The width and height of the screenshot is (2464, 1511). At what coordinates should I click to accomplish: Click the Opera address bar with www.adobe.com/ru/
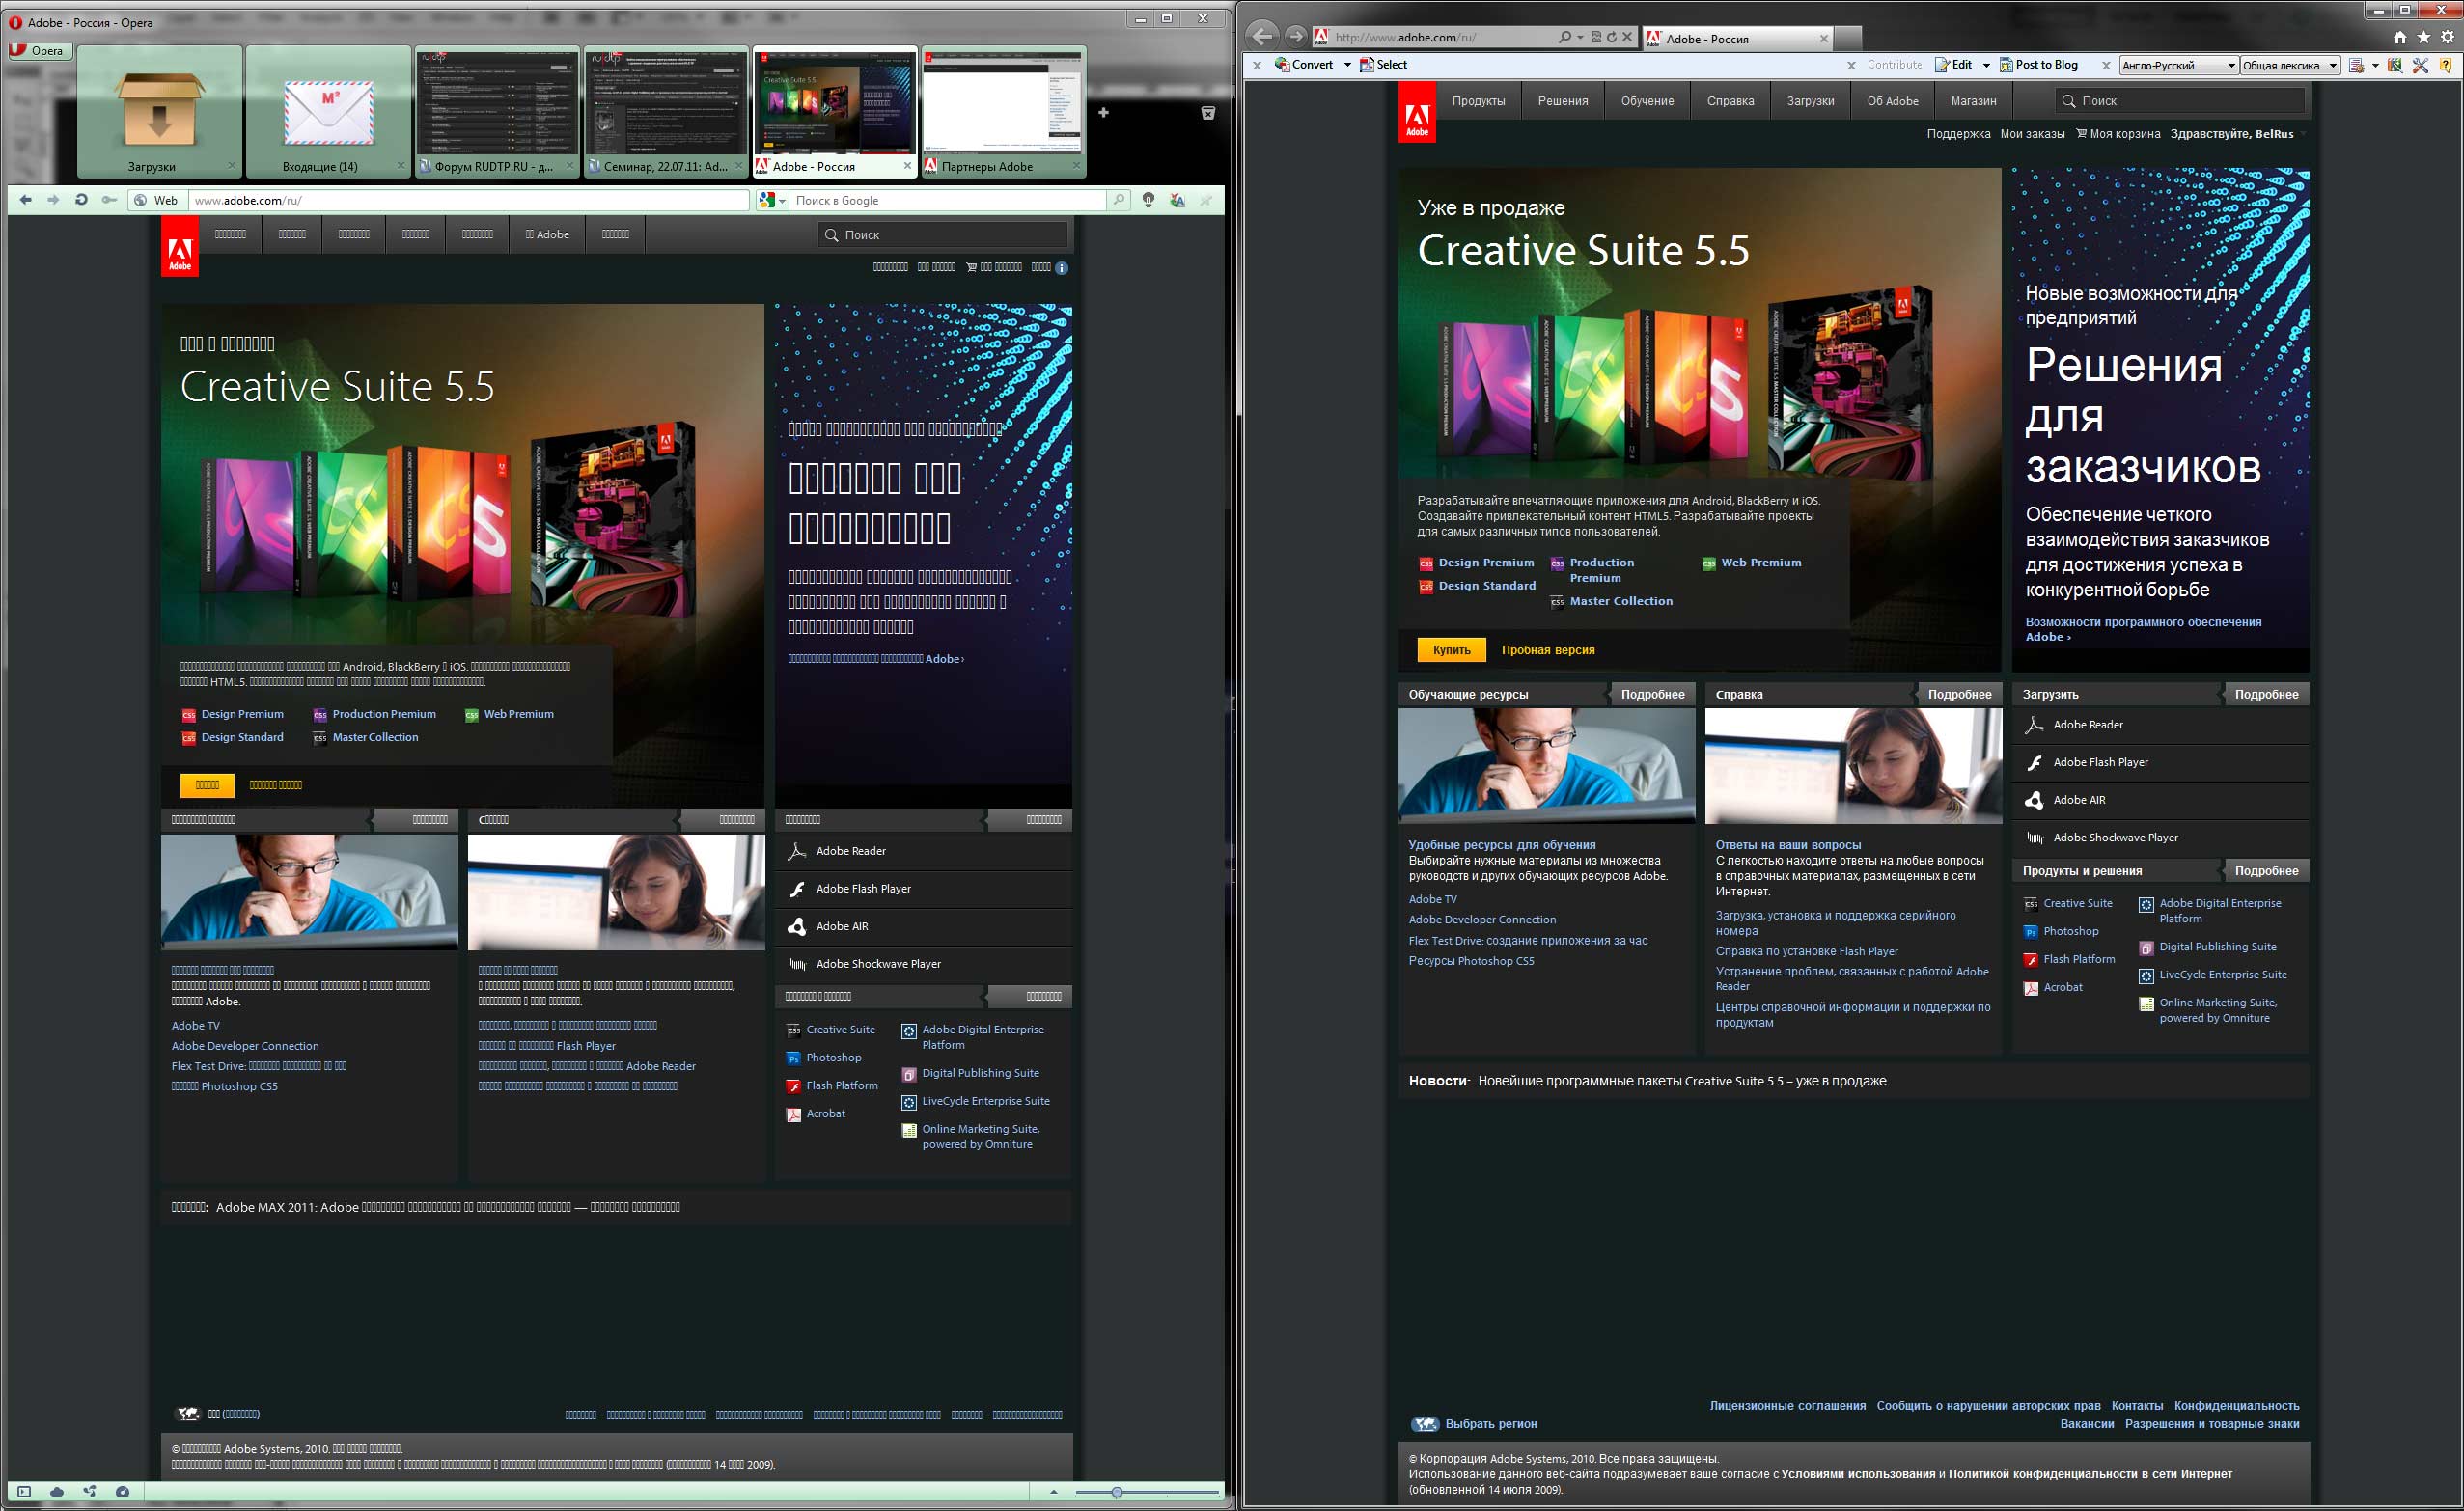click(468, 200)
